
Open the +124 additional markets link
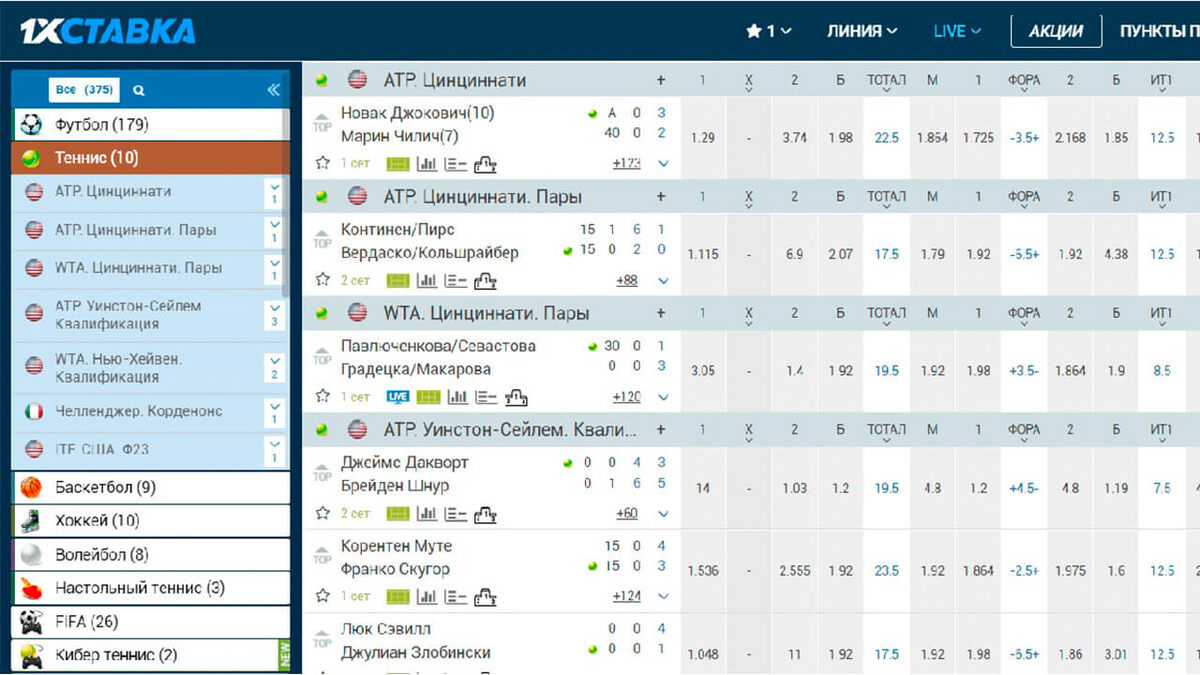pyautogui.click(x=626, y=597)
